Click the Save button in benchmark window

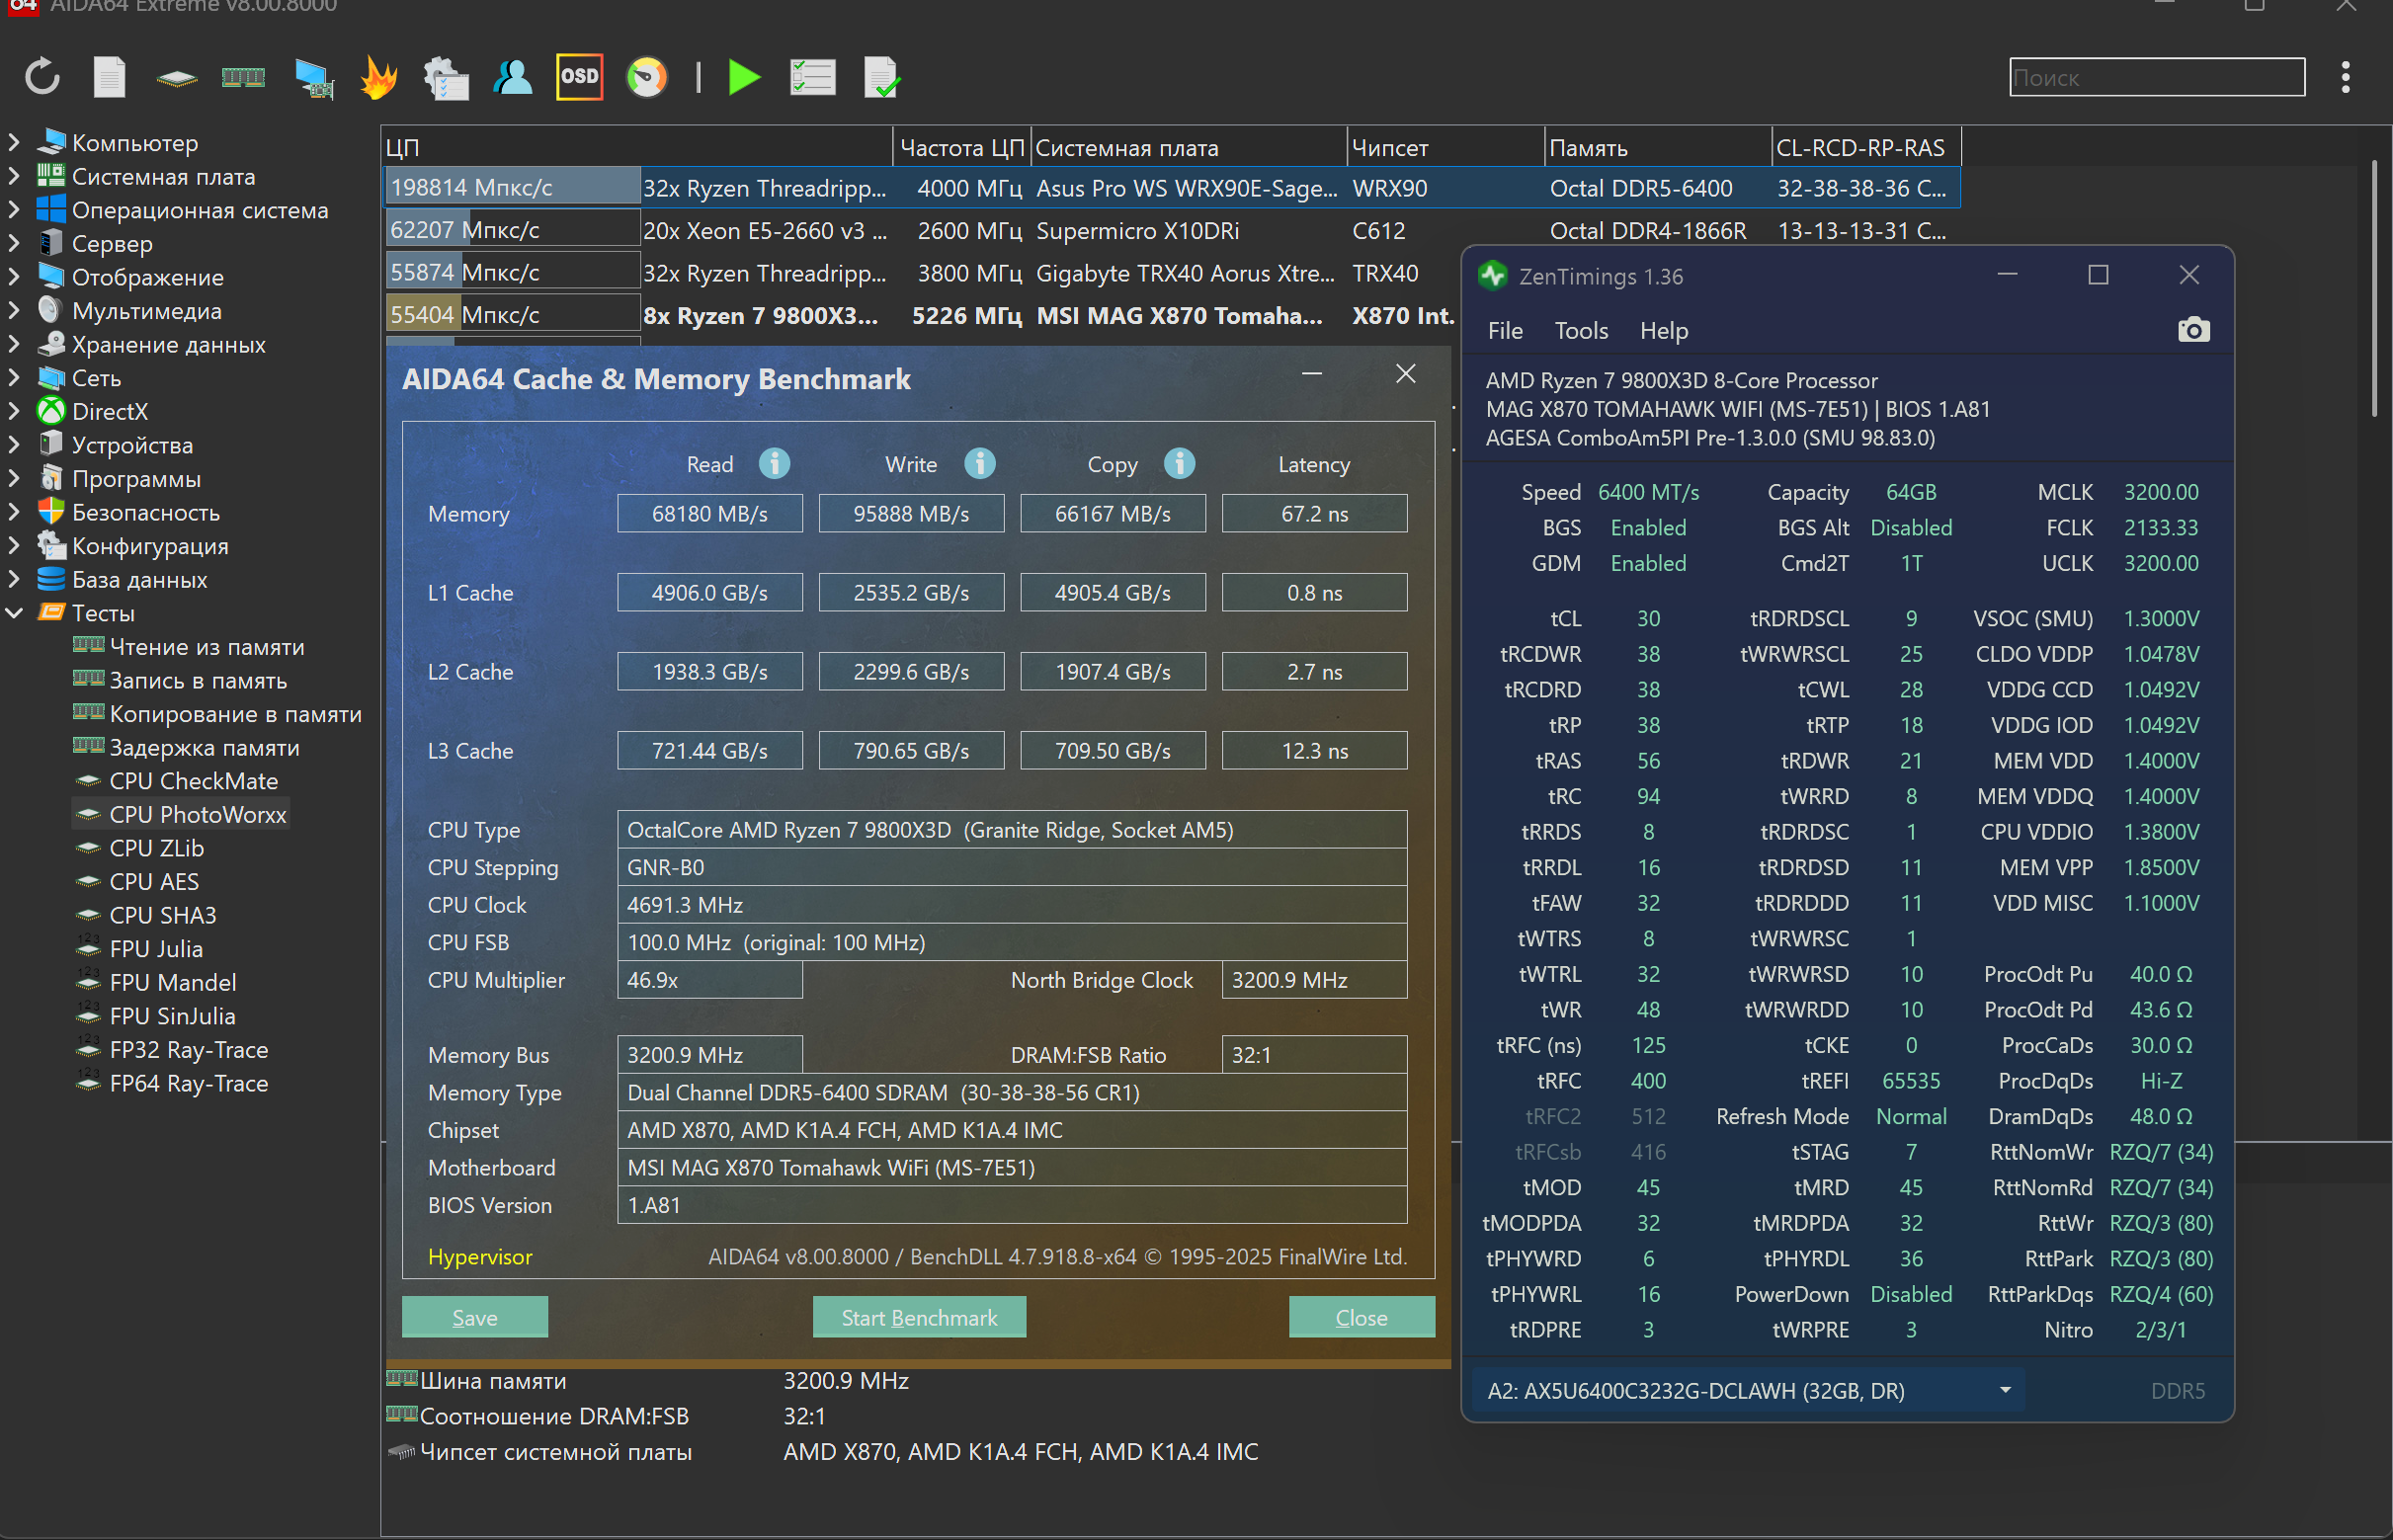pyautogui.click(x=474, y=1317)
